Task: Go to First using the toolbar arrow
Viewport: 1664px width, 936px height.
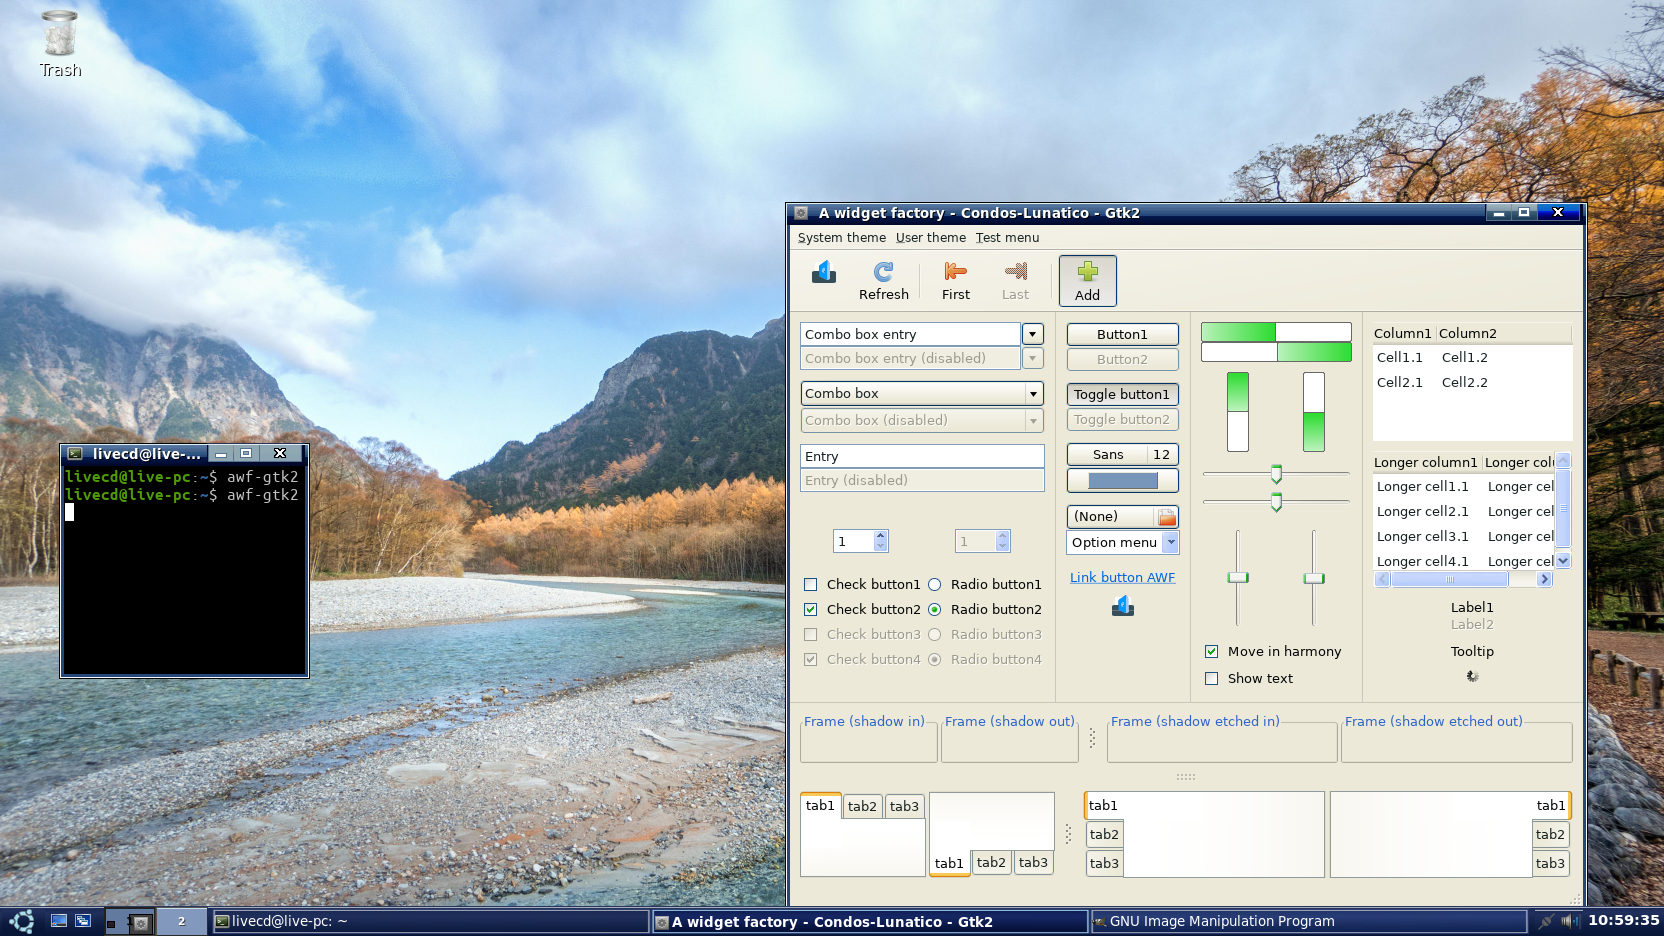Action: [956, 271]
